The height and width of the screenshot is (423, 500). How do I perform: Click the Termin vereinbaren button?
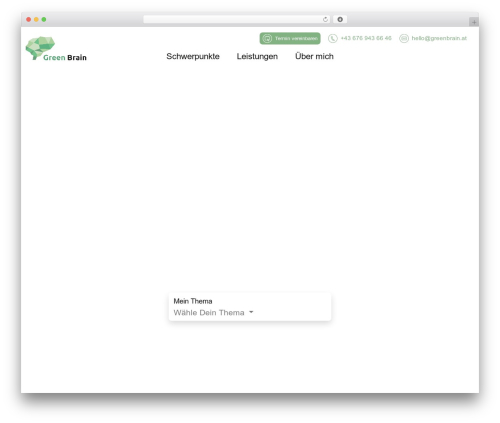290,38
